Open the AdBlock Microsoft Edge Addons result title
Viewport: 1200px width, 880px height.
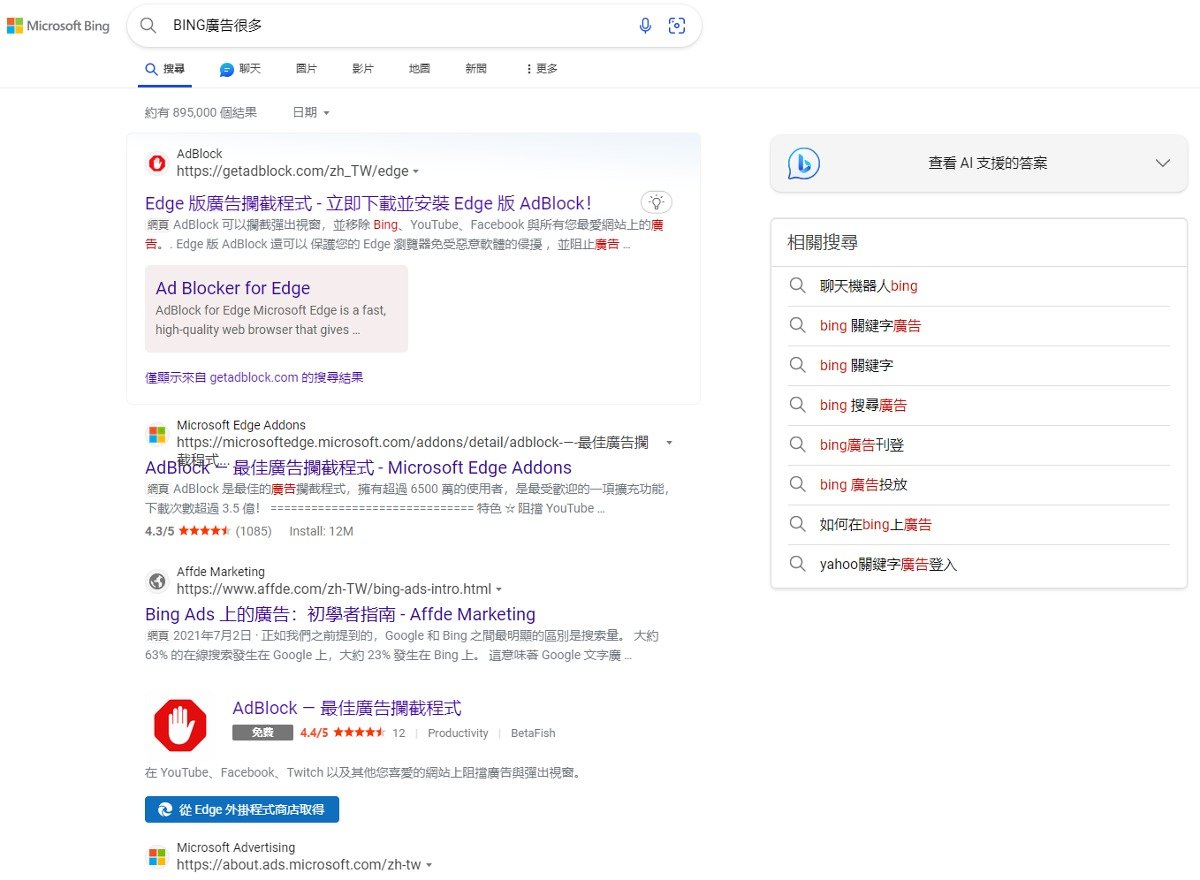358,467
